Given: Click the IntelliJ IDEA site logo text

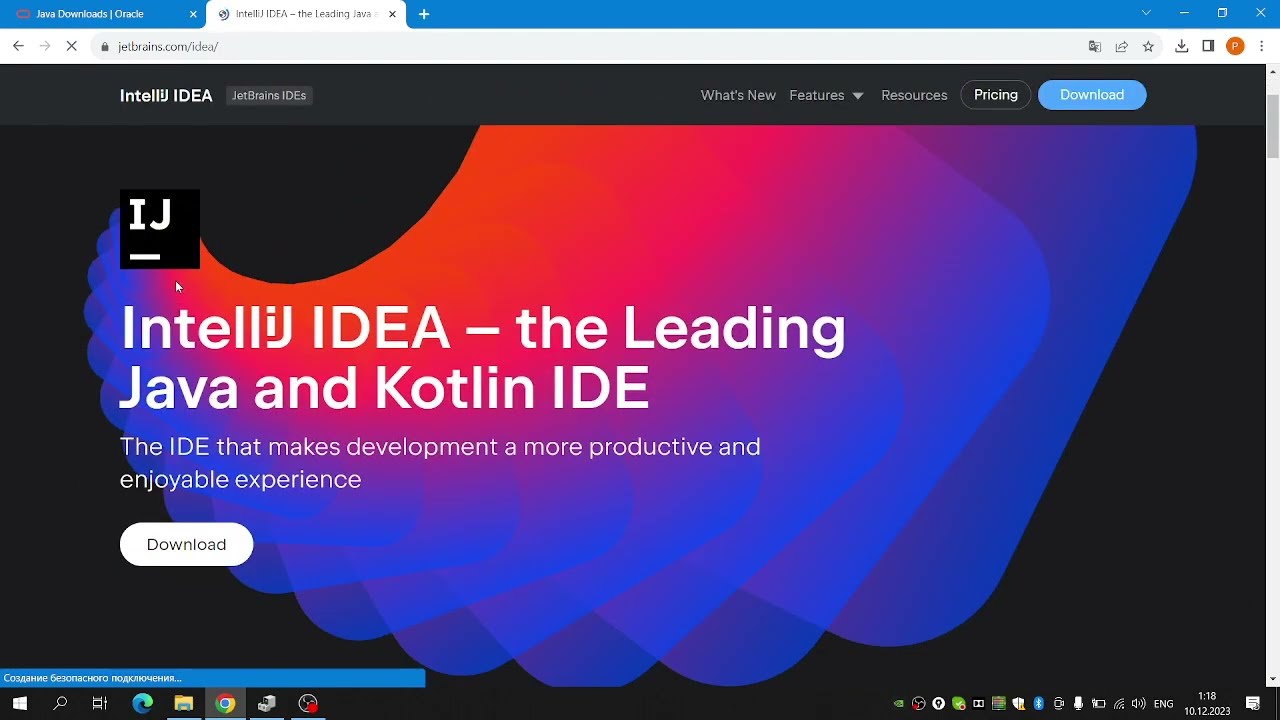Looking at the screenshot, I should pos(166,95).
